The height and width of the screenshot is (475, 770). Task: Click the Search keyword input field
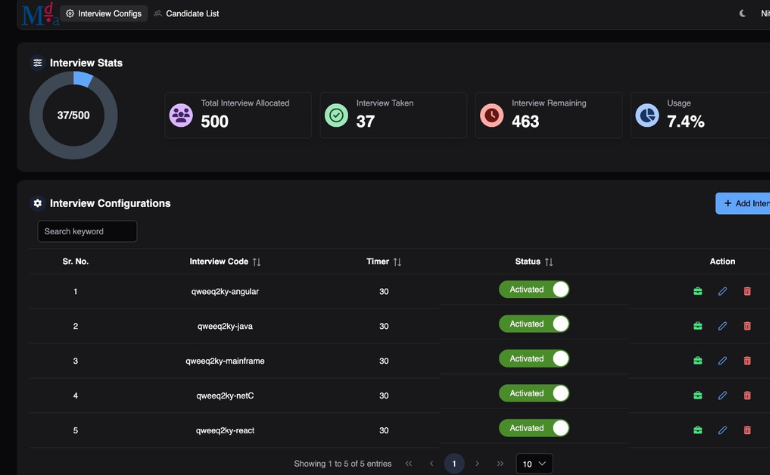coord(87,231)
